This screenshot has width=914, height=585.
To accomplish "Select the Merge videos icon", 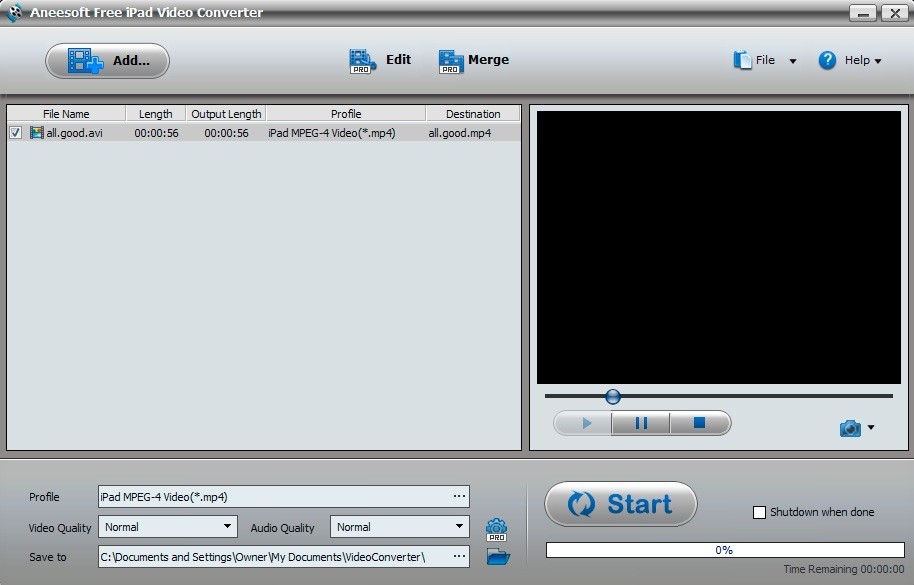I will [450, 60].
